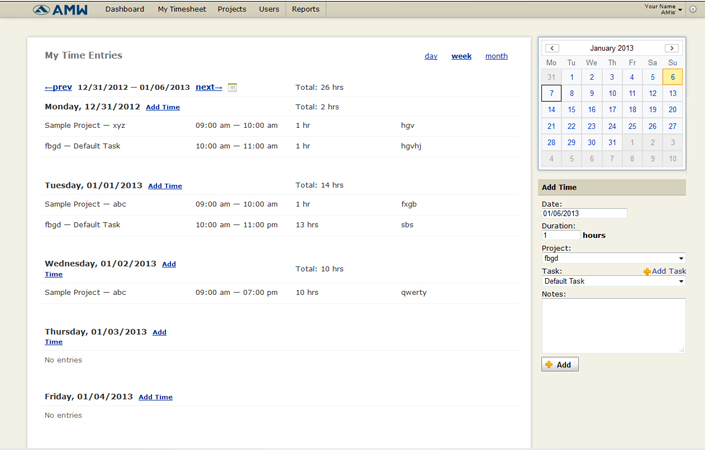This screenshot has height=450, width=705.
Task: Click the 'Total: 10 hrs' Wednesday total
Action: 319,269
